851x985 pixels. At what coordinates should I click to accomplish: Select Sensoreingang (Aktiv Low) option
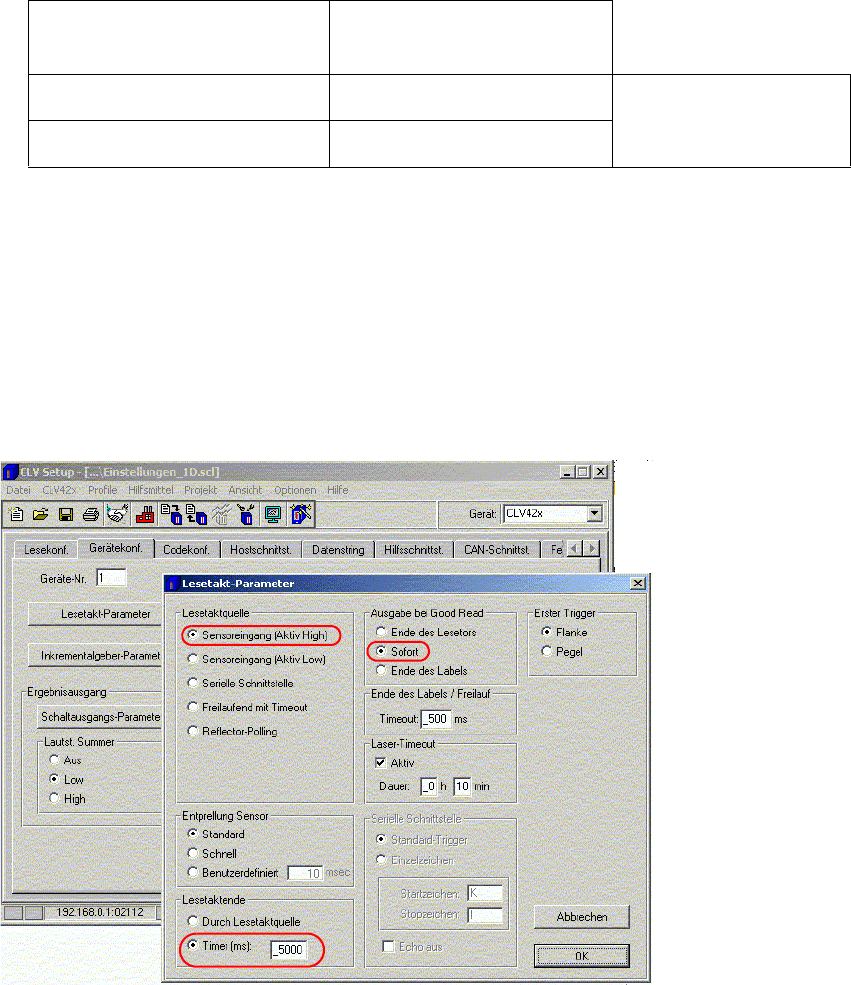(x=193, y=659)
